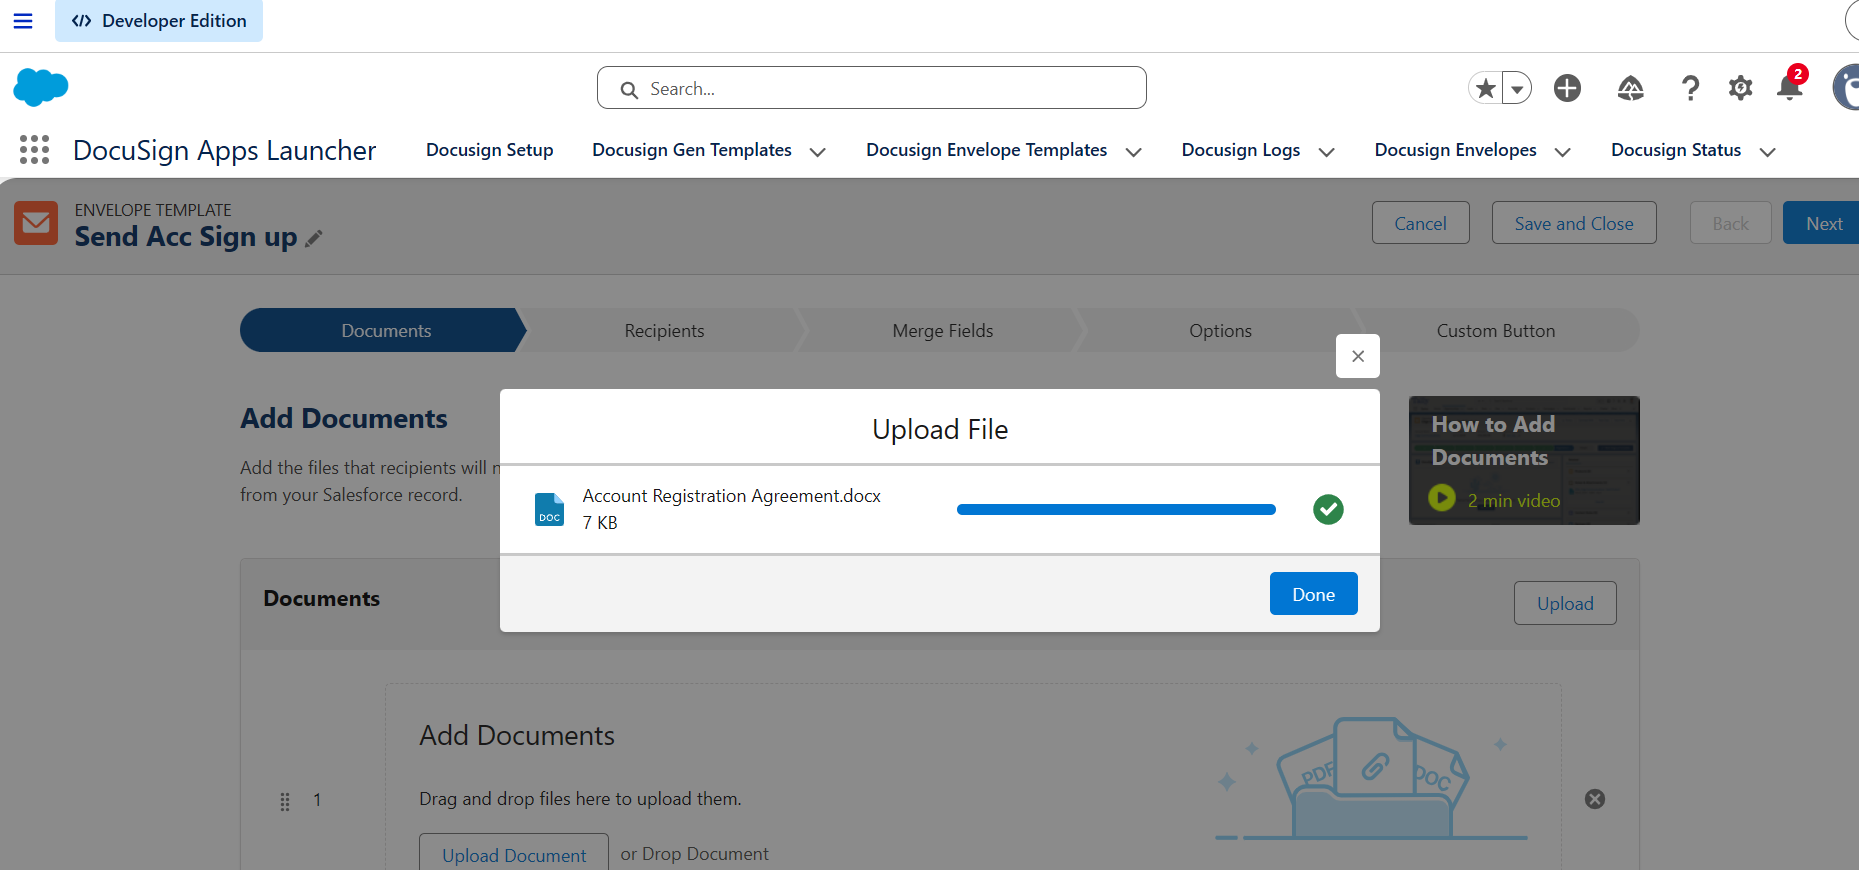This screenshot has width=1859, height=870.
Task: Open the Docusign Envelope Templates tab
Action: tap(986, 150)
